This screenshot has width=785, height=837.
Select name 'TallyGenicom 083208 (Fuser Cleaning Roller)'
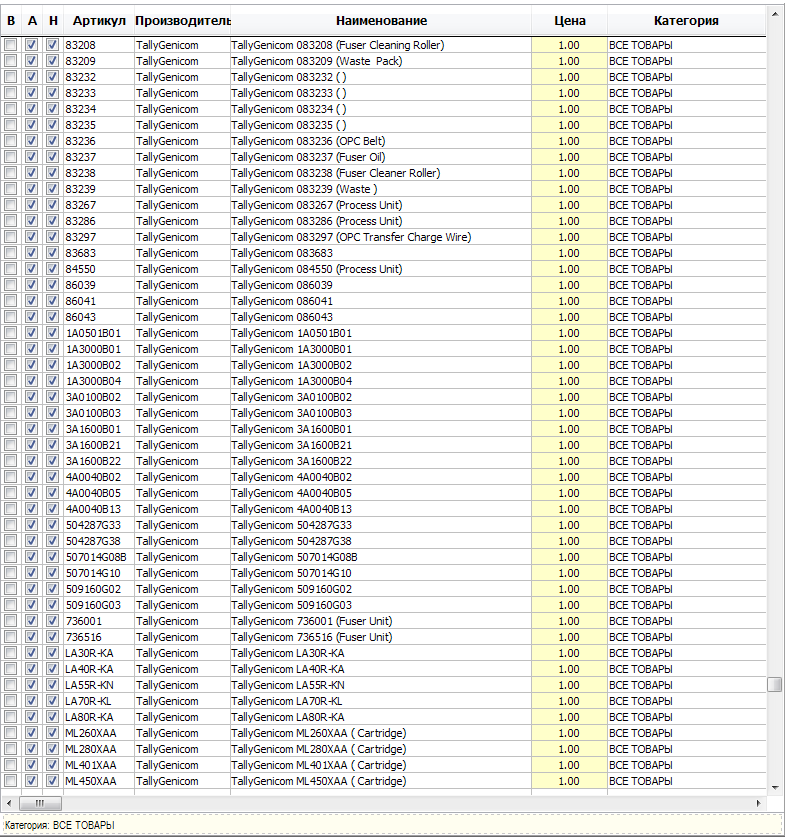click(337, 45)
